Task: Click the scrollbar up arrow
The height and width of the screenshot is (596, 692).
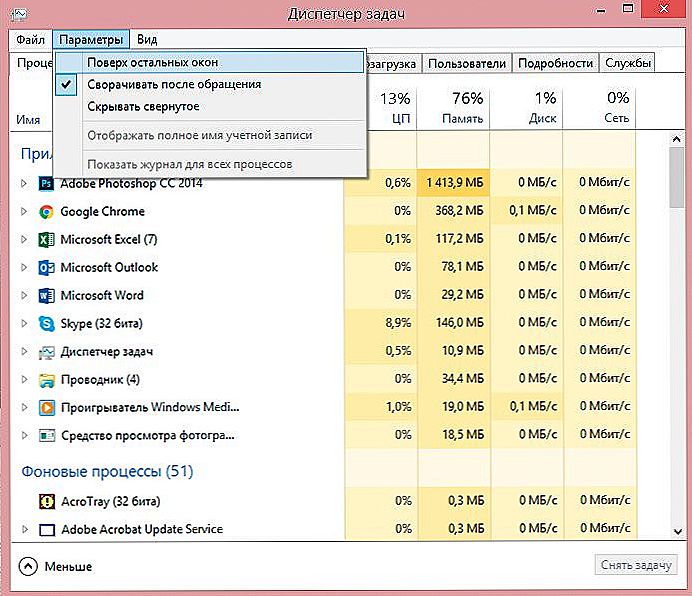Action: pos(677,139)
